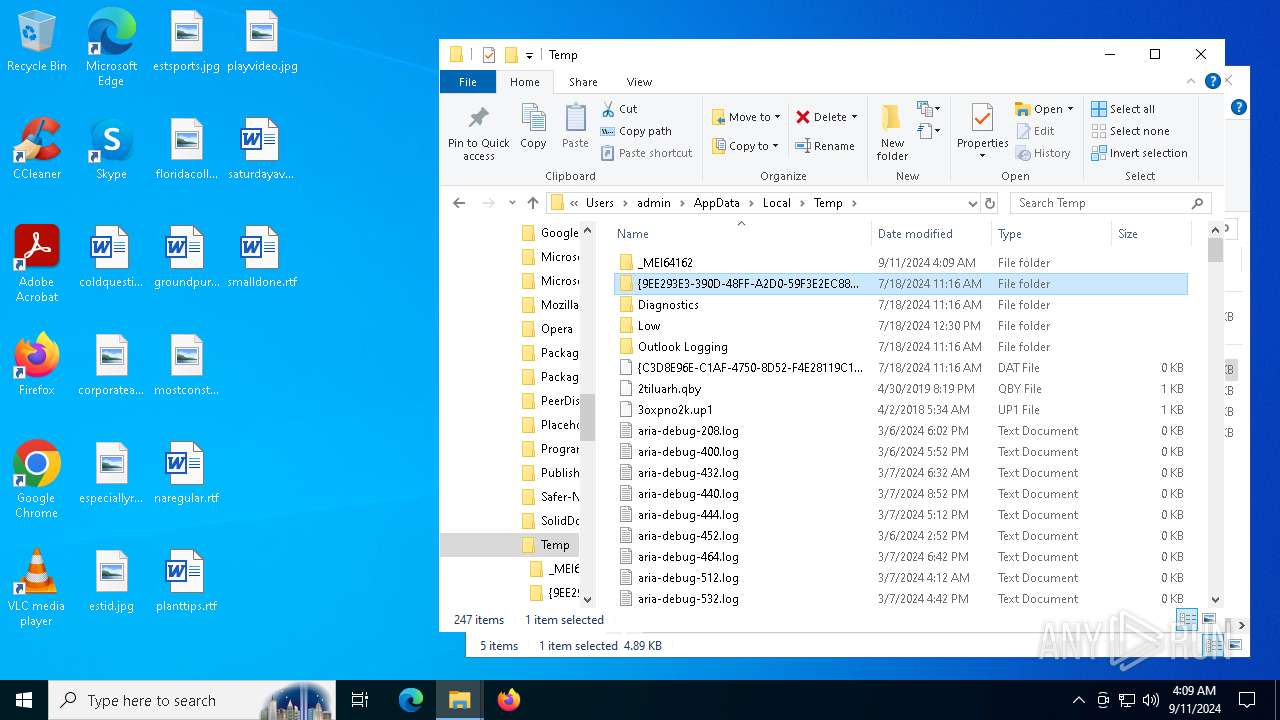Sort by Type column header
The height and width of the screenshot is (720, 1280).
click(x=1051, y=234)
